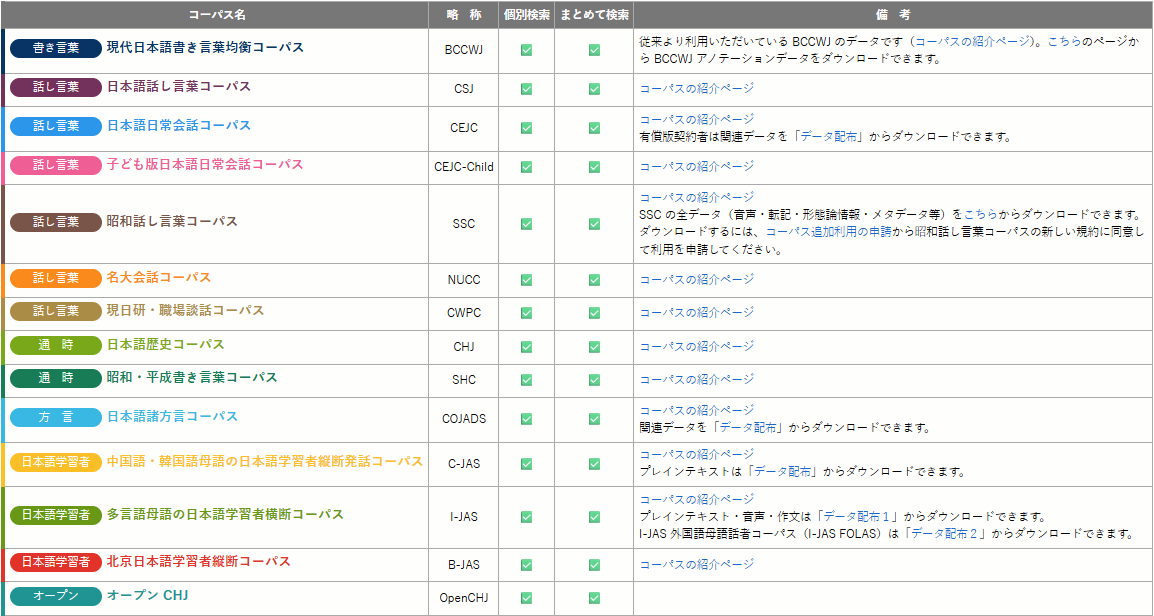This screenshot has height=616, width=1154.
Task: Click the まとめて検索 column header
Action: point(594,15)
